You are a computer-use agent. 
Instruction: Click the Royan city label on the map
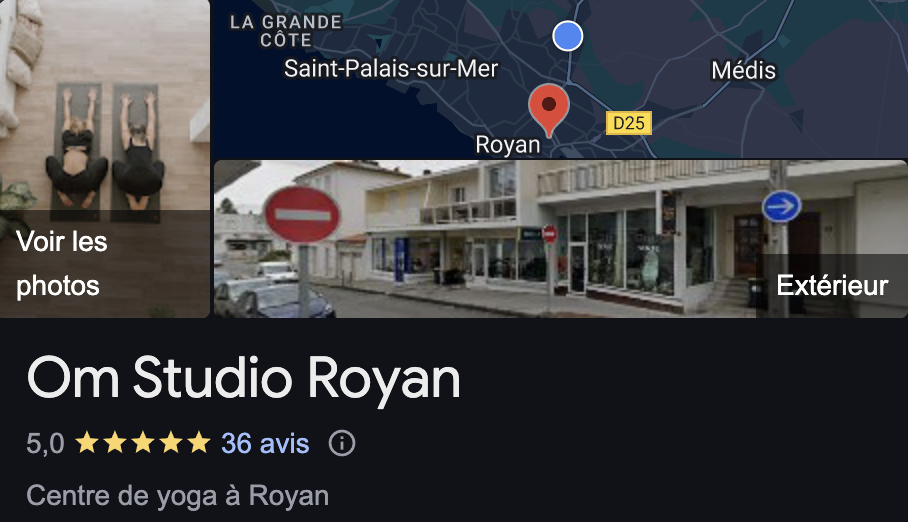pyautogui.click(x=508, y=145)
